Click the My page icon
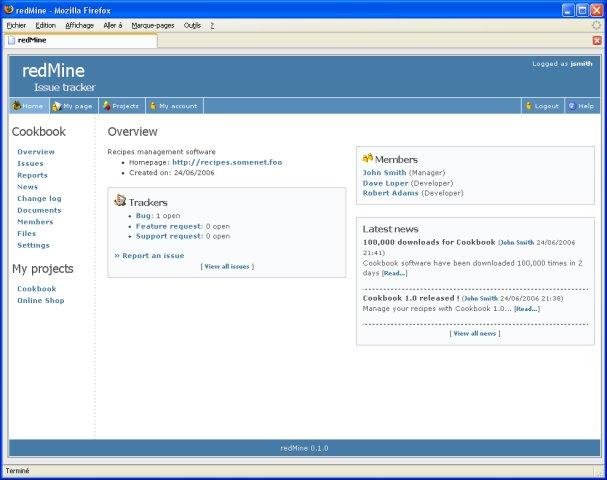This screenshot has width=607, height=480. click(x=57, y=106)
